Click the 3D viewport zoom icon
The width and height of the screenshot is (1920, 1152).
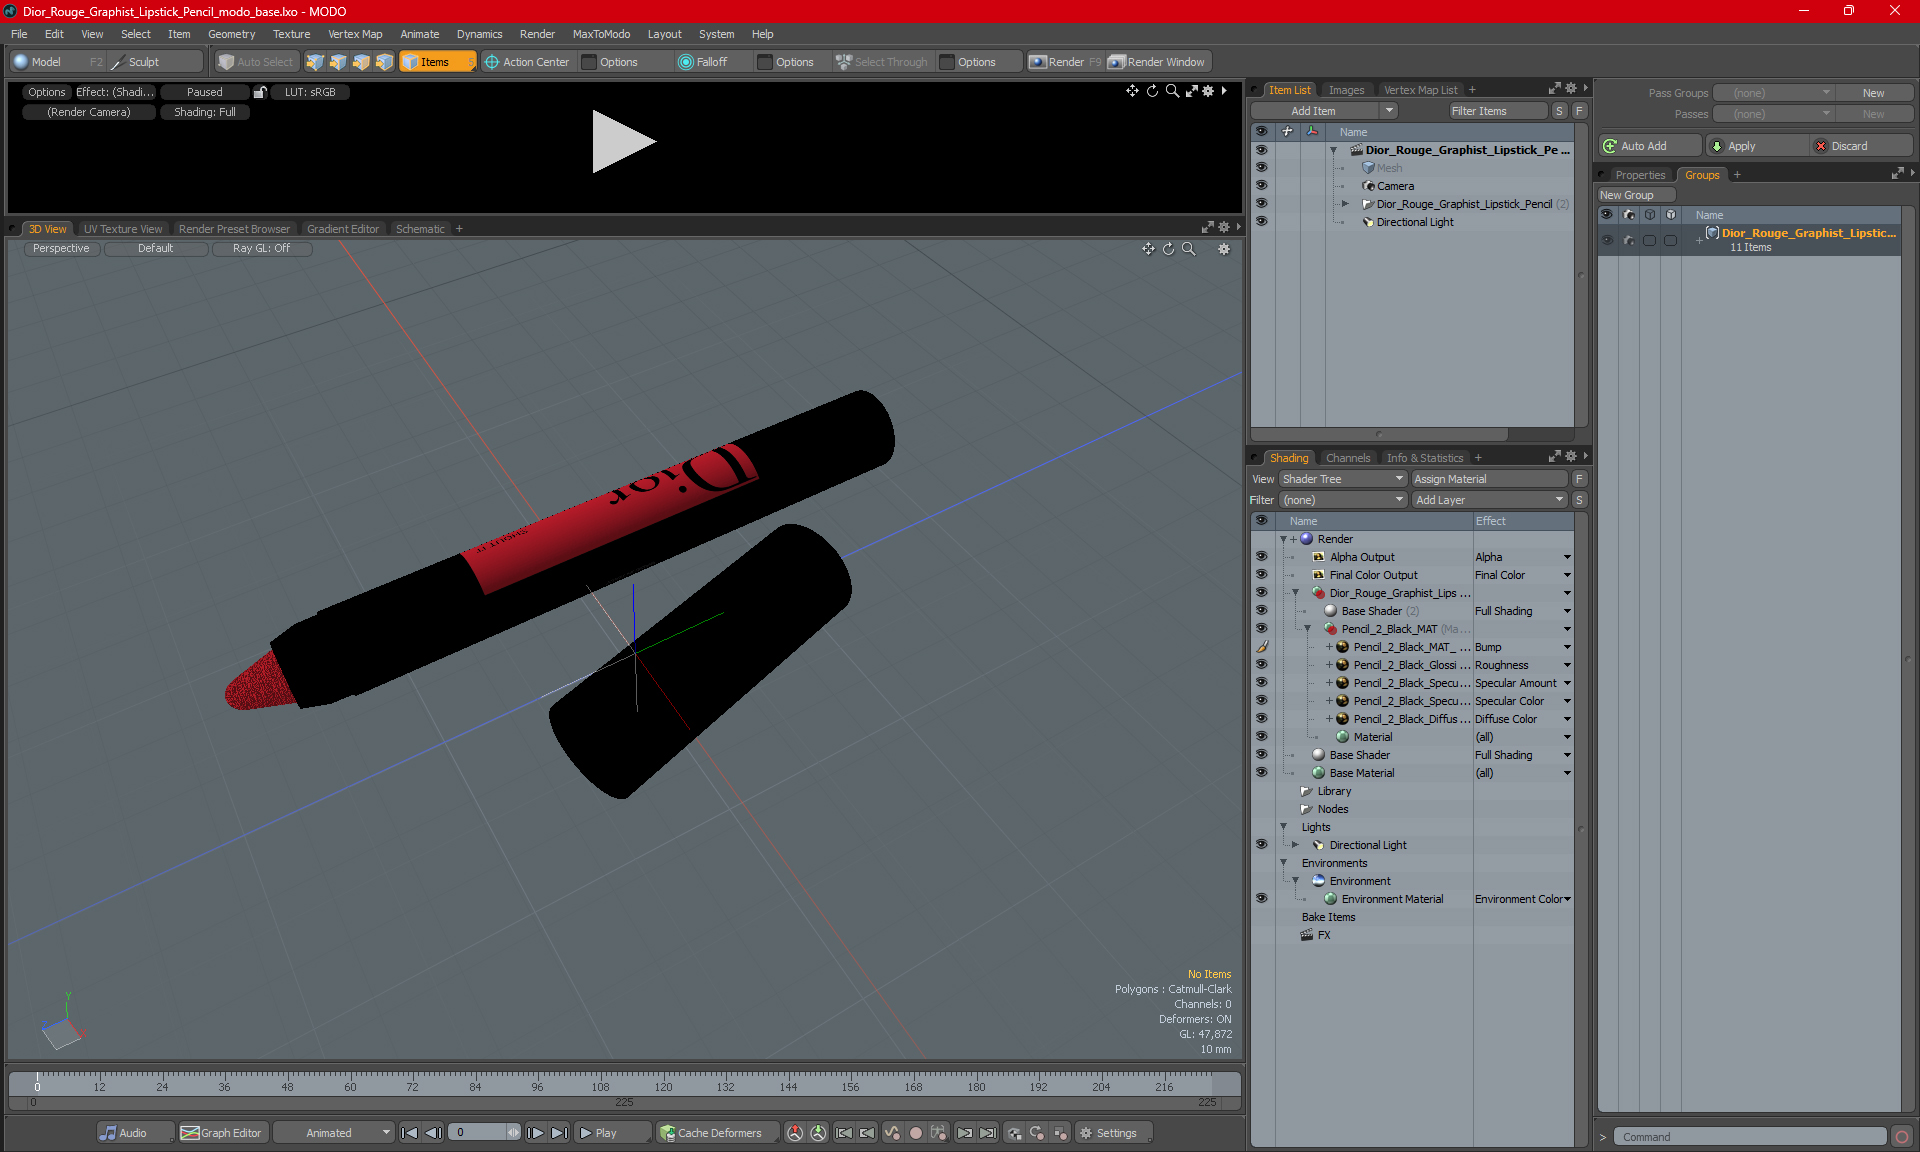(x=1188, y=249)
